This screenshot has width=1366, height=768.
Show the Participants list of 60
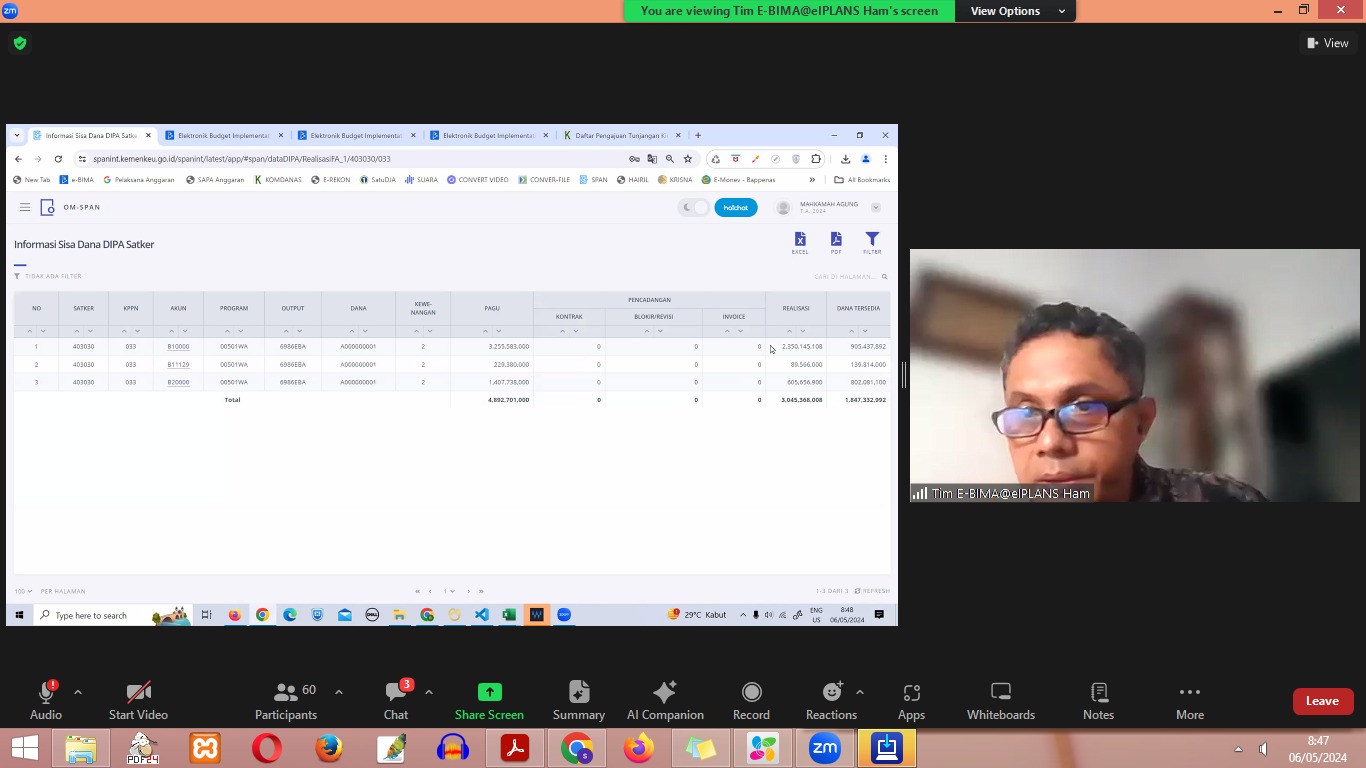[286, 701]
